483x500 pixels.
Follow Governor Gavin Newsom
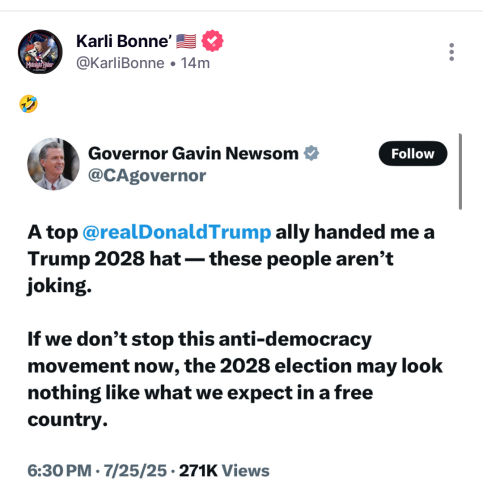pos(413,154)
